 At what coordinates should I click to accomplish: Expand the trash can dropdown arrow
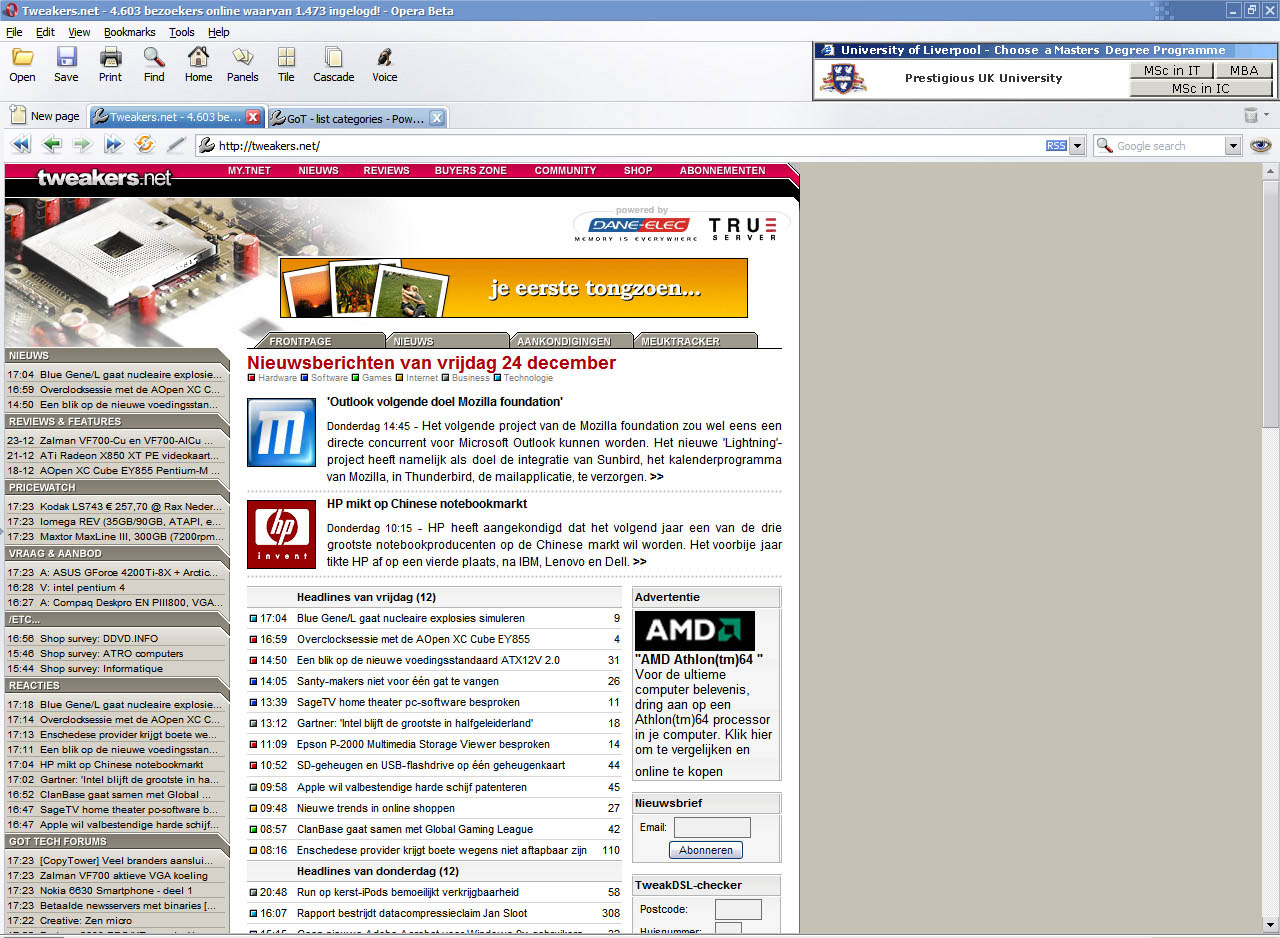1266,115
